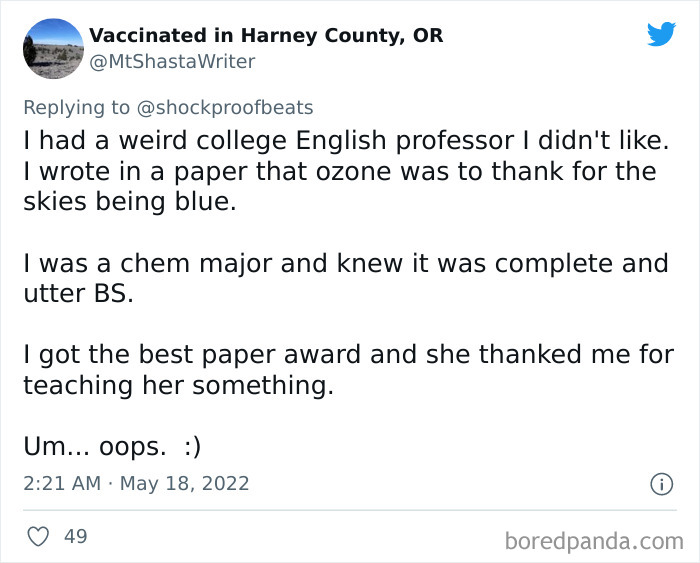Click the Twitter bird logo
The height and width of the screenshot is (563, 700).
coord(661,35)
